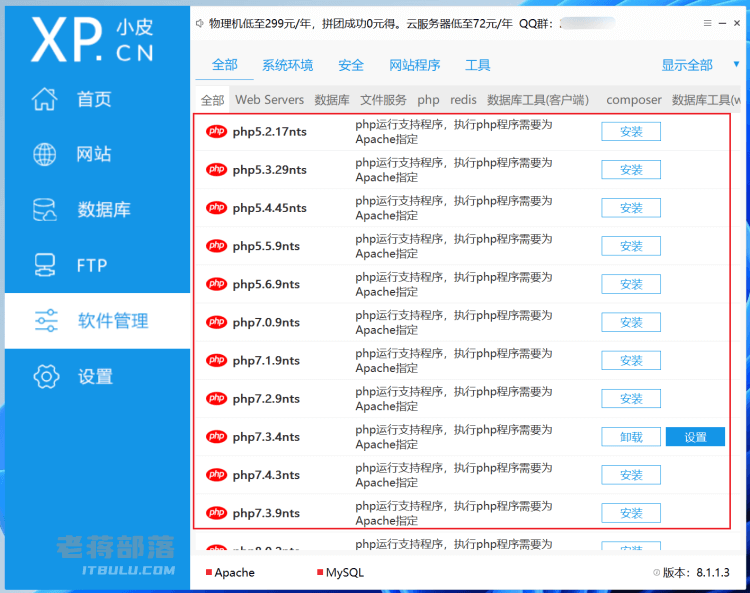Switch to the top 全部 tab
Viewport: 750px width, 593px height.
(224, 65)
